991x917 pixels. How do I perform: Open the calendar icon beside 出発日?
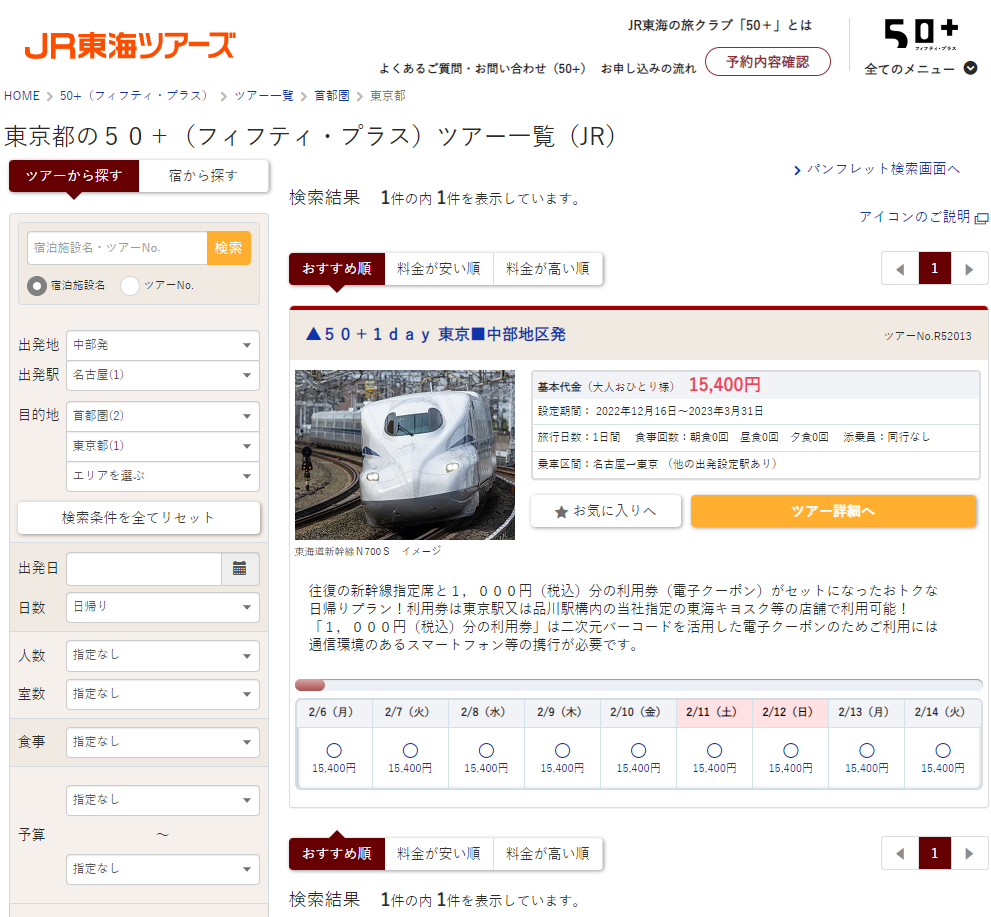click(x=240, y=568)
